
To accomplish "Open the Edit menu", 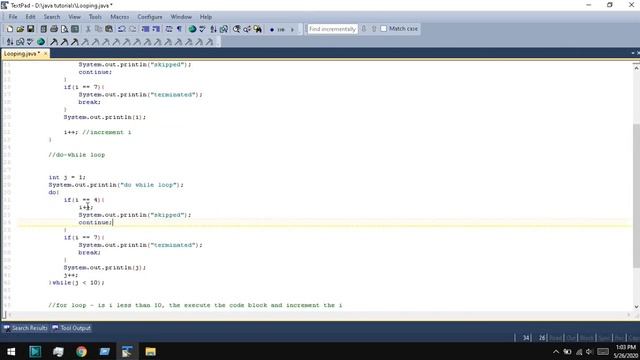I will tap(31, 17).
